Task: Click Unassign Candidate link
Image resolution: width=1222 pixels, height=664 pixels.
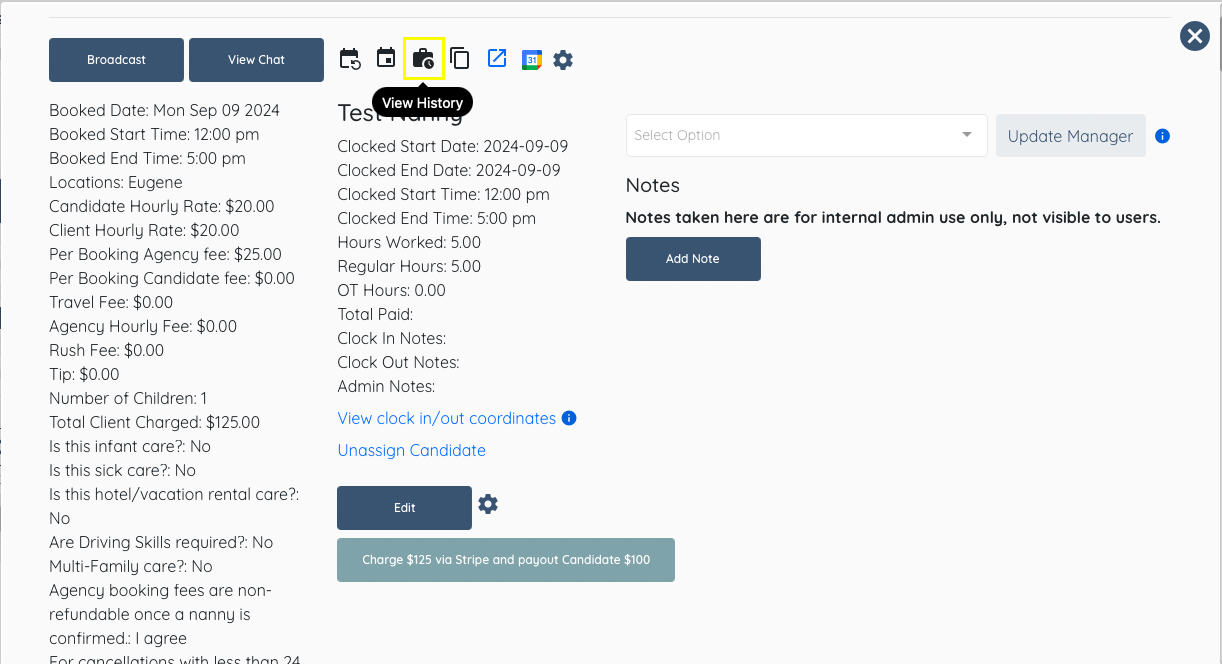Action: [x=412, y=450]
